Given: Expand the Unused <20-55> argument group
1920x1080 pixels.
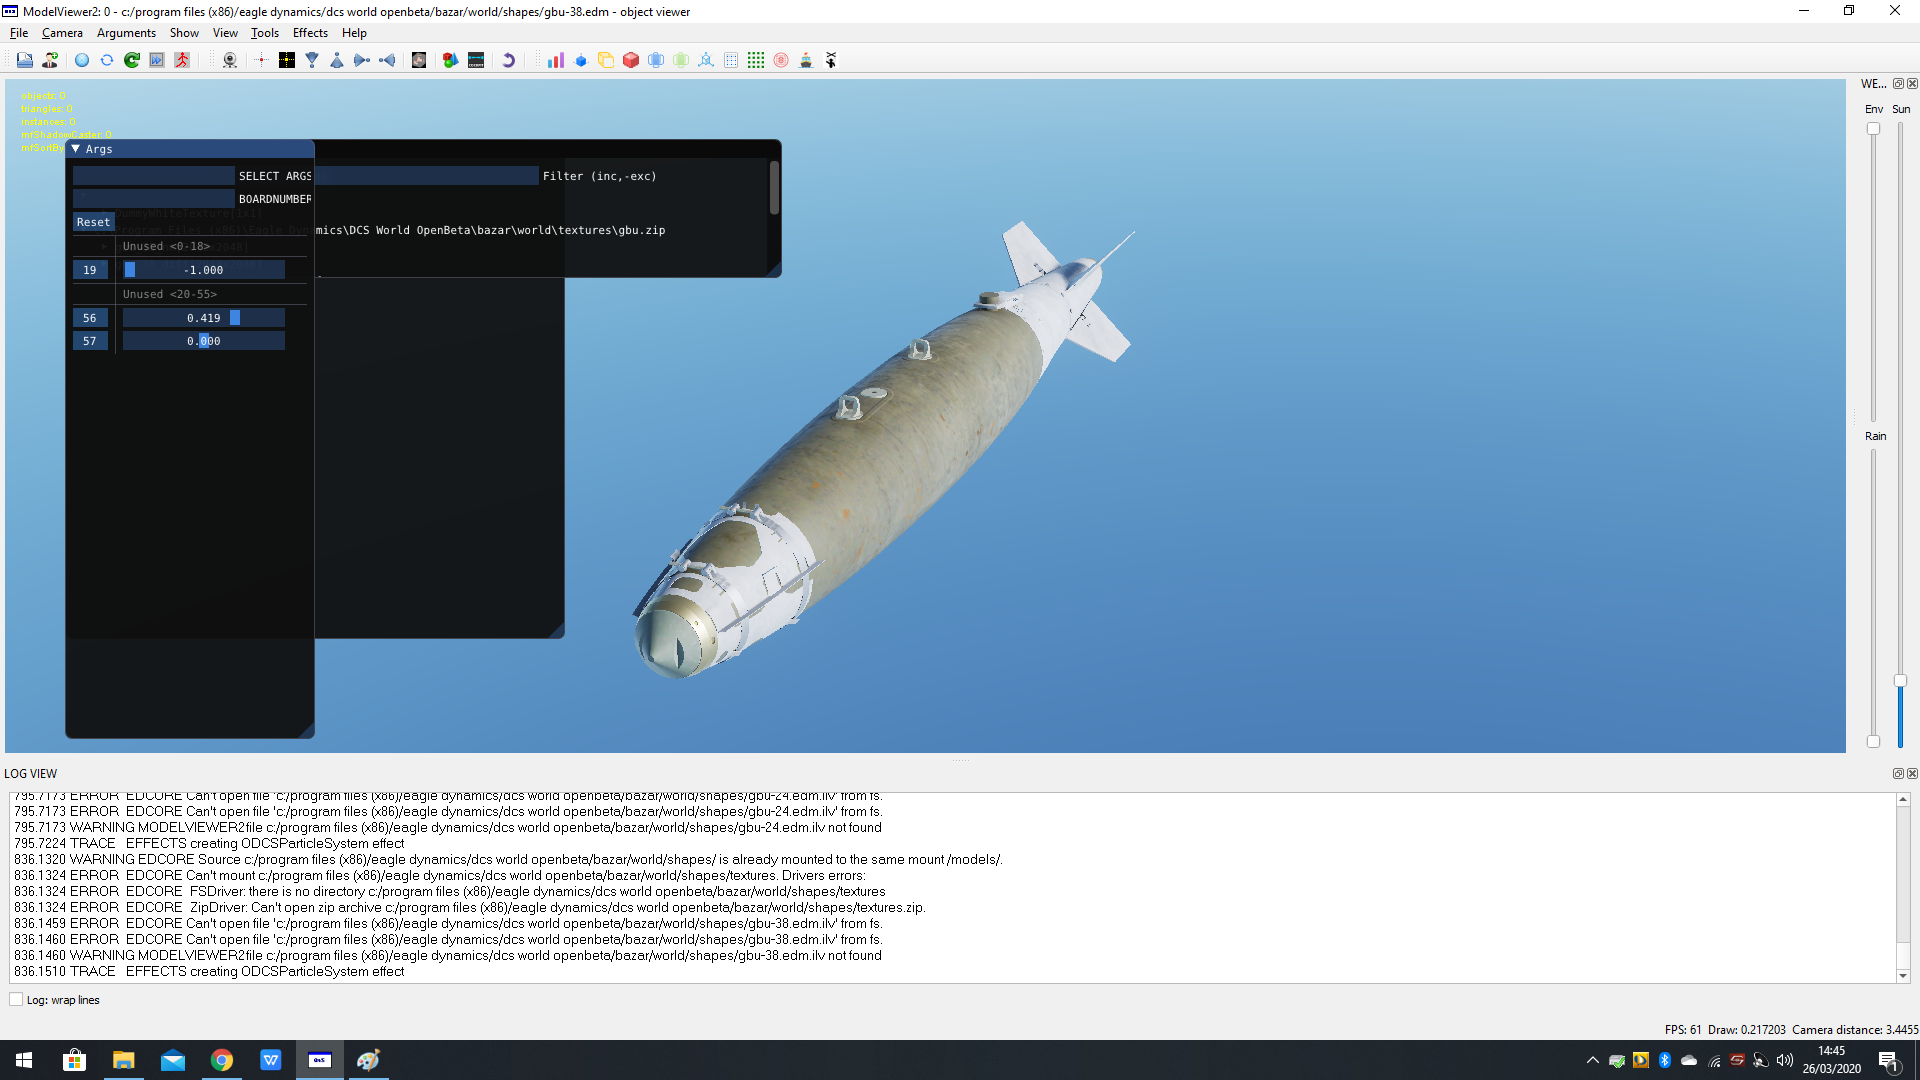Looking at the screenshot, I should coord(169,294).
